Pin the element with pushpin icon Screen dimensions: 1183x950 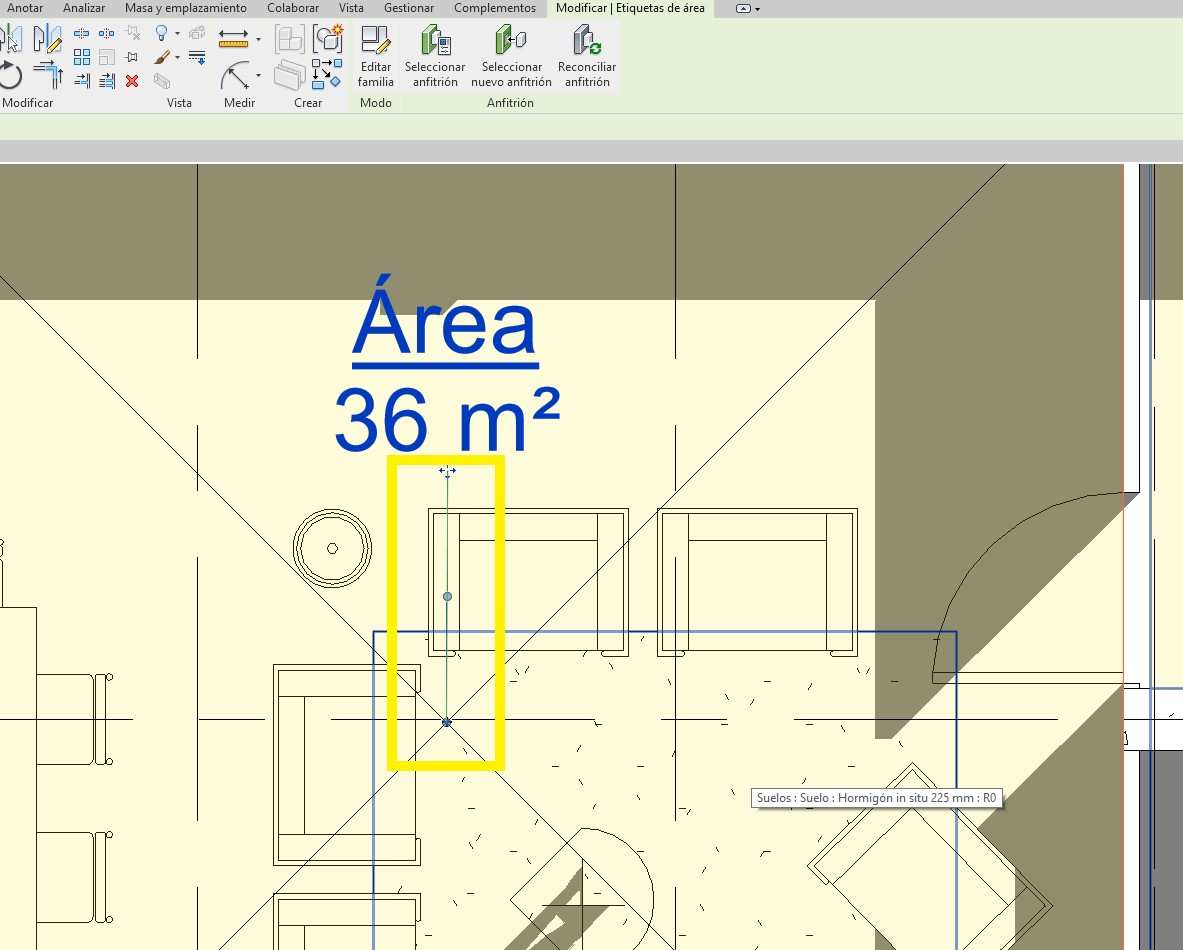click(132, 57)
